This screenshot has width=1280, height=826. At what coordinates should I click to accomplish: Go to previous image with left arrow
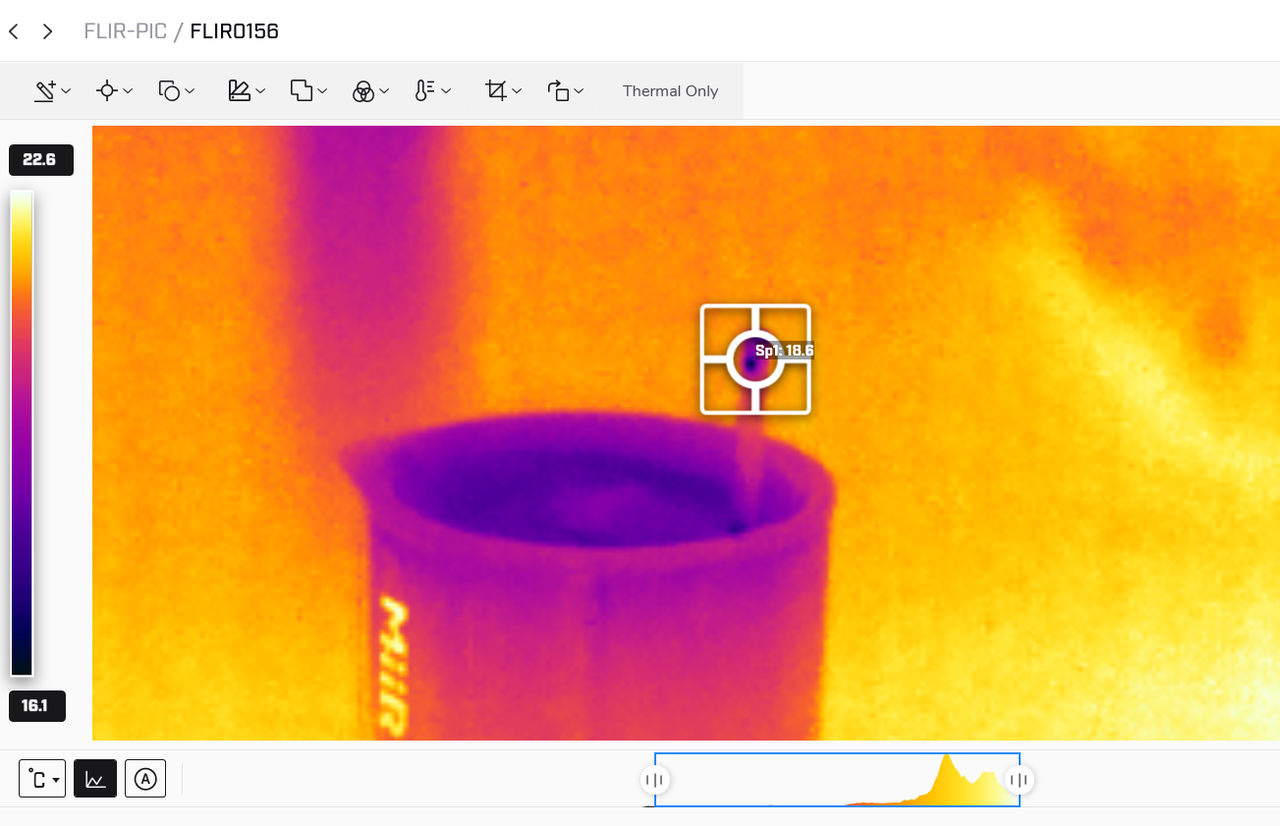pyautogui.click(x=14, y=31)
